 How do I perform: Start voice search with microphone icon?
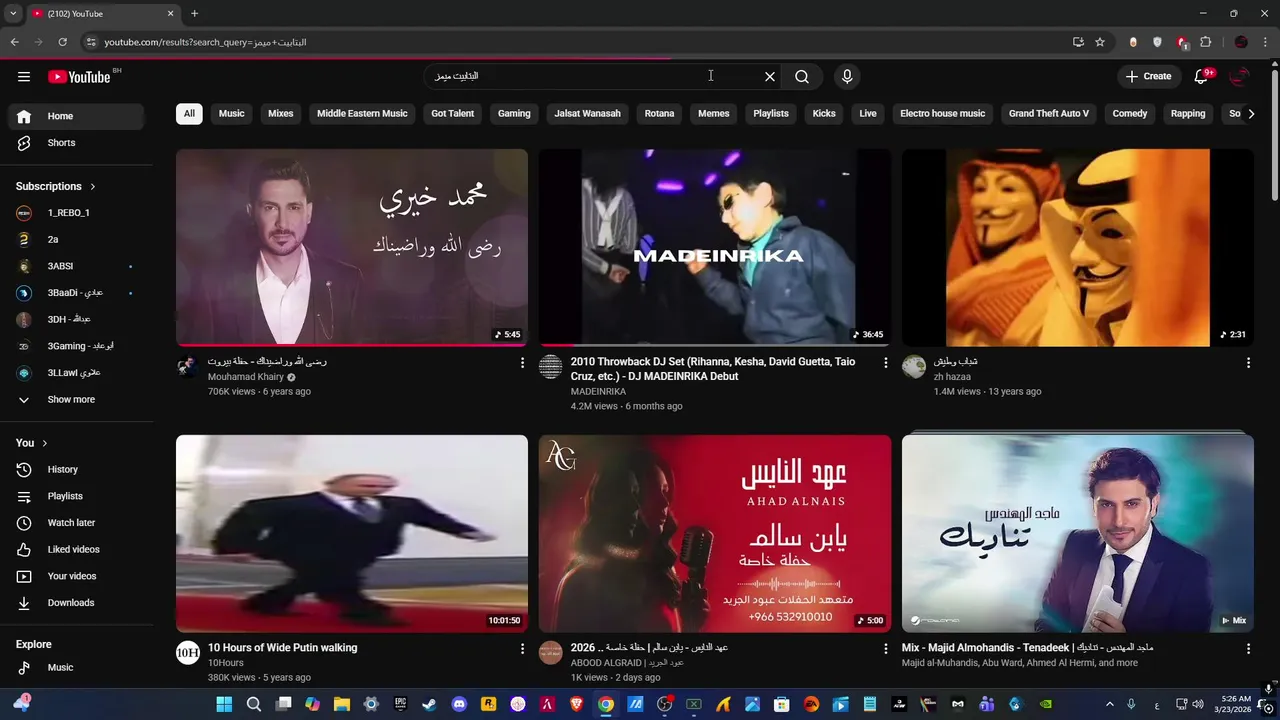point(847,77)
